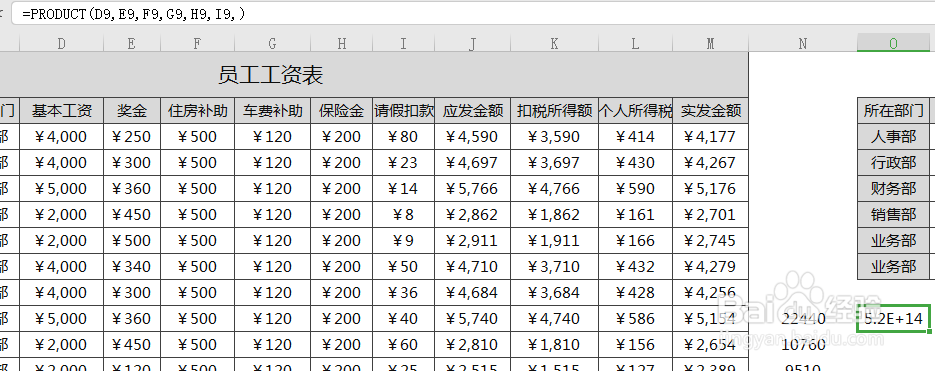Viewport: 935px width, 371px height.
Task: Click the 车费补助 header cell
Action: pos(273,110)
